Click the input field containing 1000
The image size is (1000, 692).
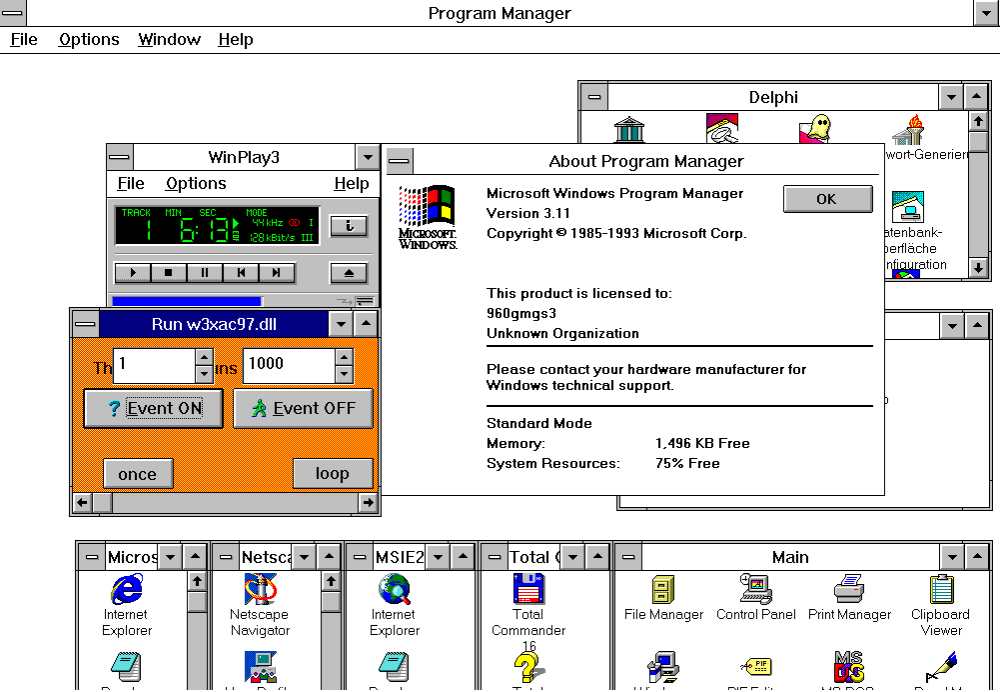point(290,365)
